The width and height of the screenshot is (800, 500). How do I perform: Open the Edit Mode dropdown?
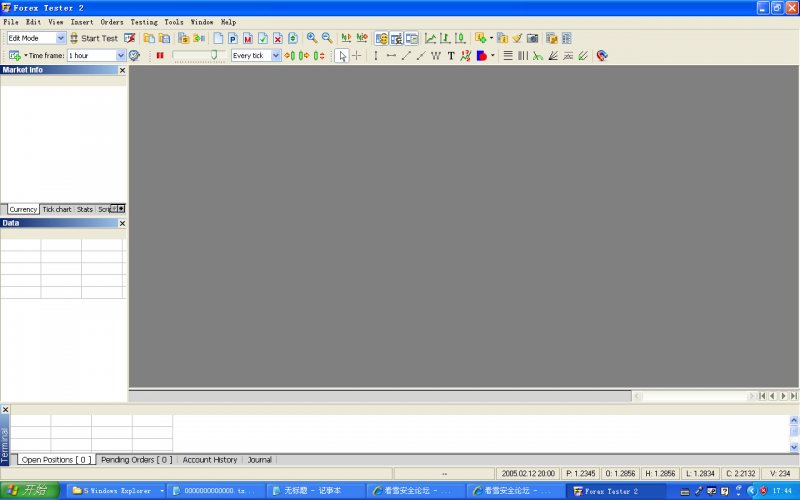click(61, 38)
